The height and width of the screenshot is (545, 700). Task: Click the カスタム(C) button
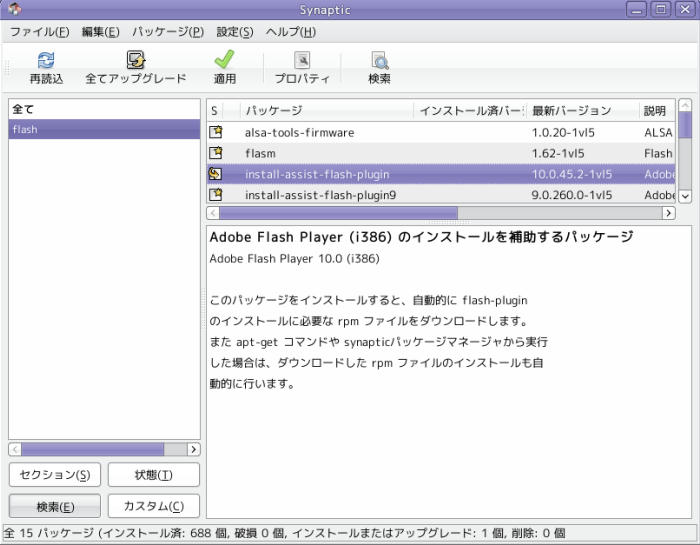tap(154, 506)
